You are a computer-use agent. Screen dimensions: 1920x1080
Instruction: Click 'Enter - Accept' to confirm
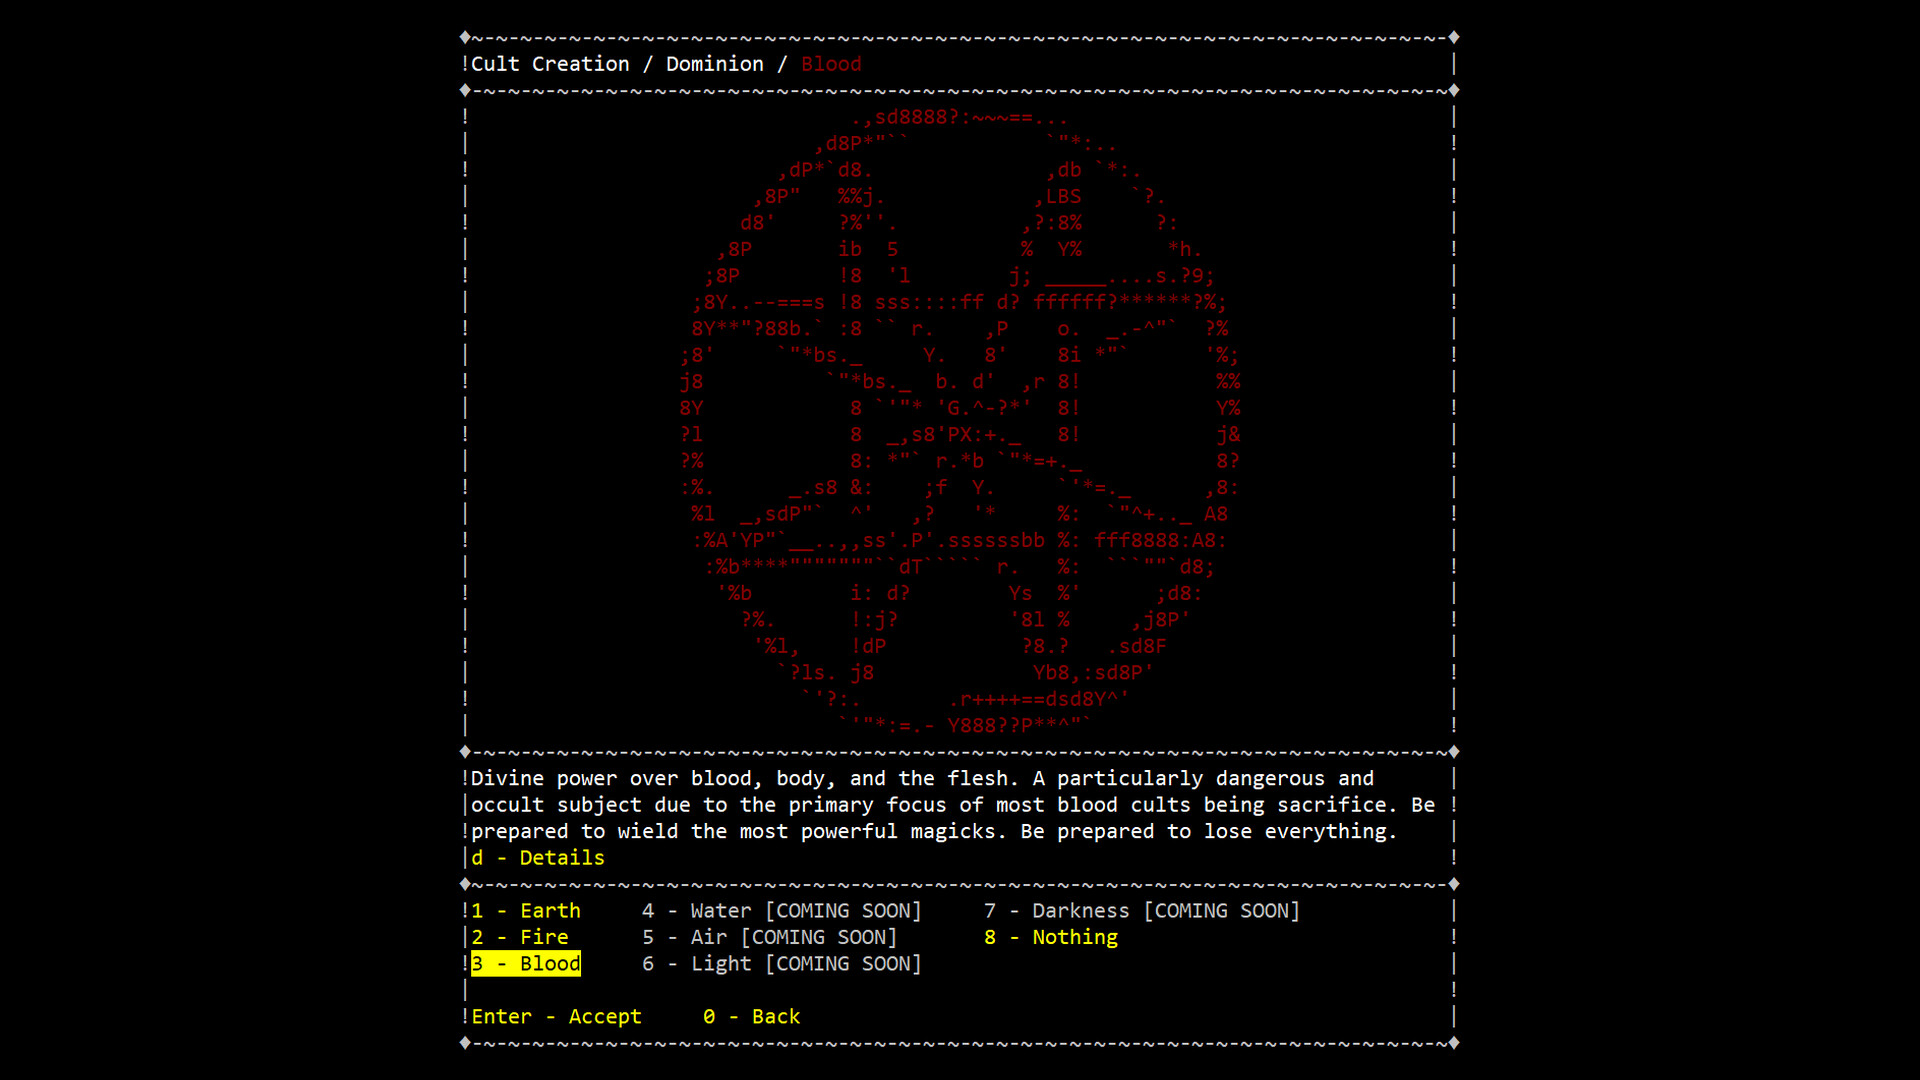[556, 1017]
